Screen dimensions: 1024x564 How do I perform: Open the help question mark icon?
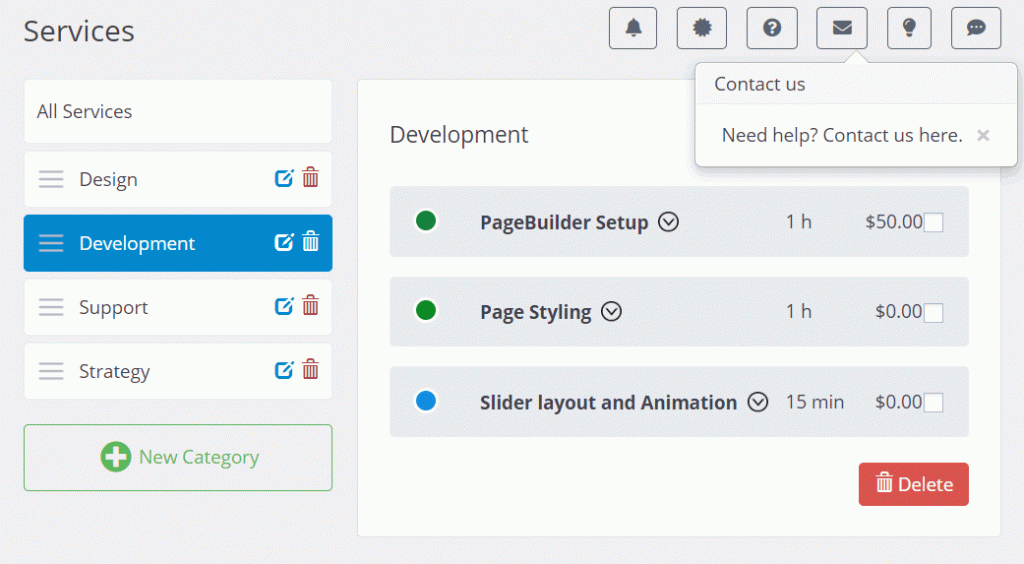point(772,28)
